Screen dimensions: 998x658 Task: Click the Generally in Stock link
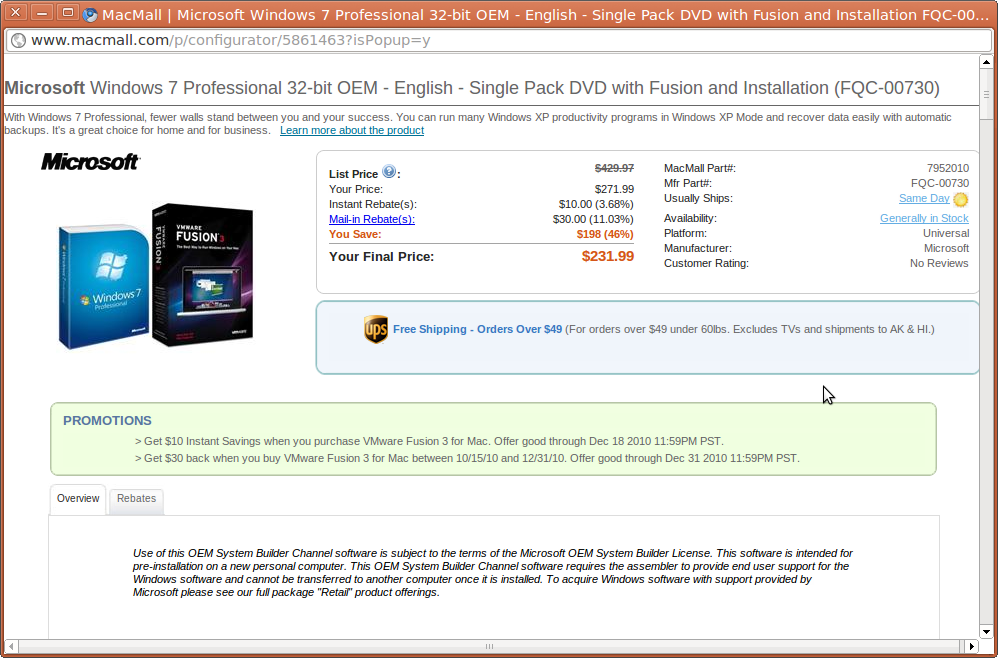click(x=924, y=218)
